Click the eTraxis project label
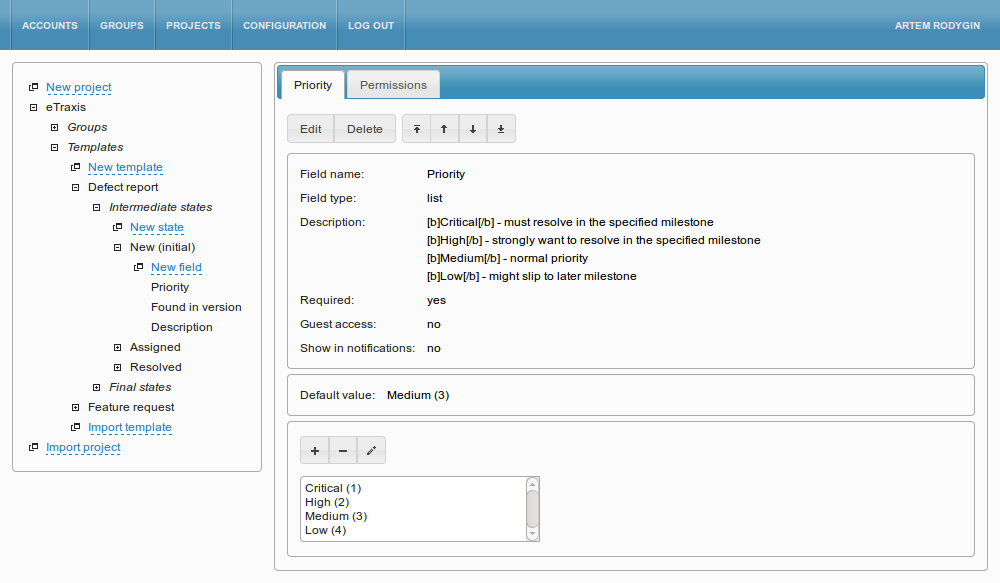Screen dimensions: 1000x583 (66, 107)
